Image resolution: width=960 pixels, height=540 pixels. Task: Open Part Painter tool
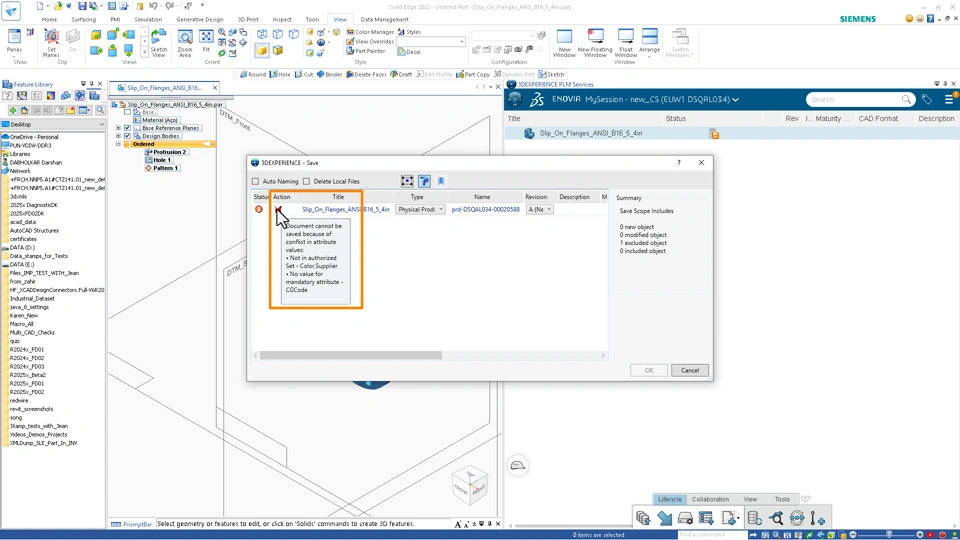point(366,51)
